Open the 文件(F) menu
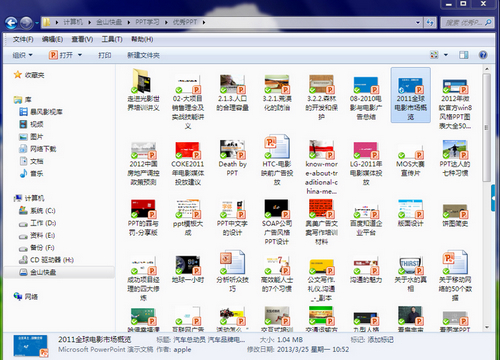 tap(23, 39)
